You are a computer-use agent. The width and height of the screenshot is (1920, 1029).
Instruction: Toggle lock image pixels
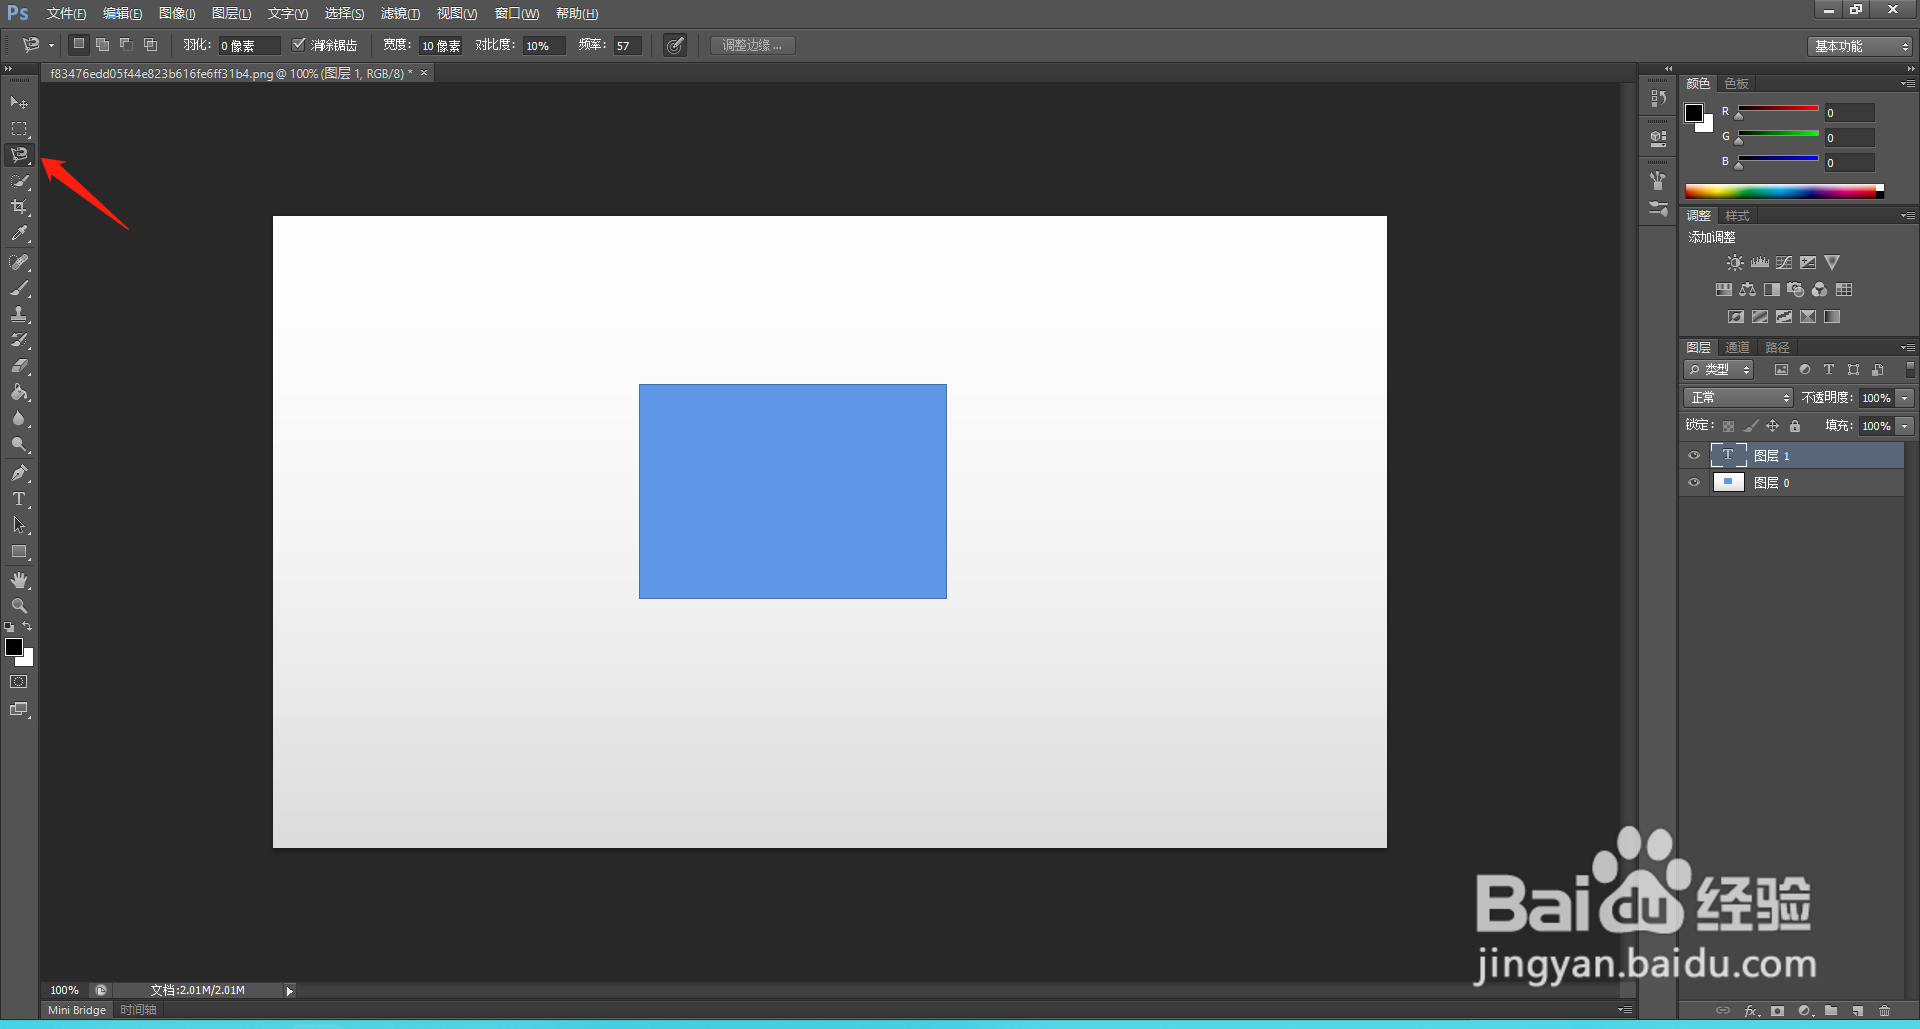click(x=1750, y=426)
